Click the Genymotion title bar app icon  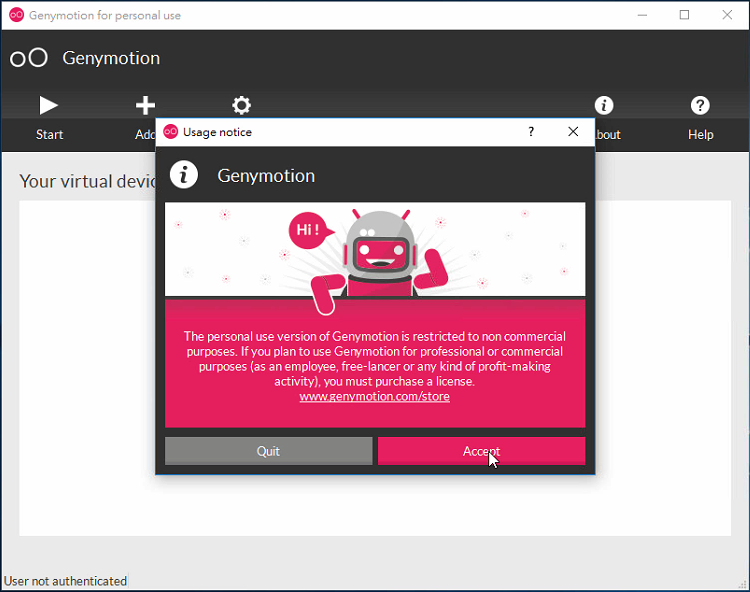pyautogui.click(x=17, y=15)
